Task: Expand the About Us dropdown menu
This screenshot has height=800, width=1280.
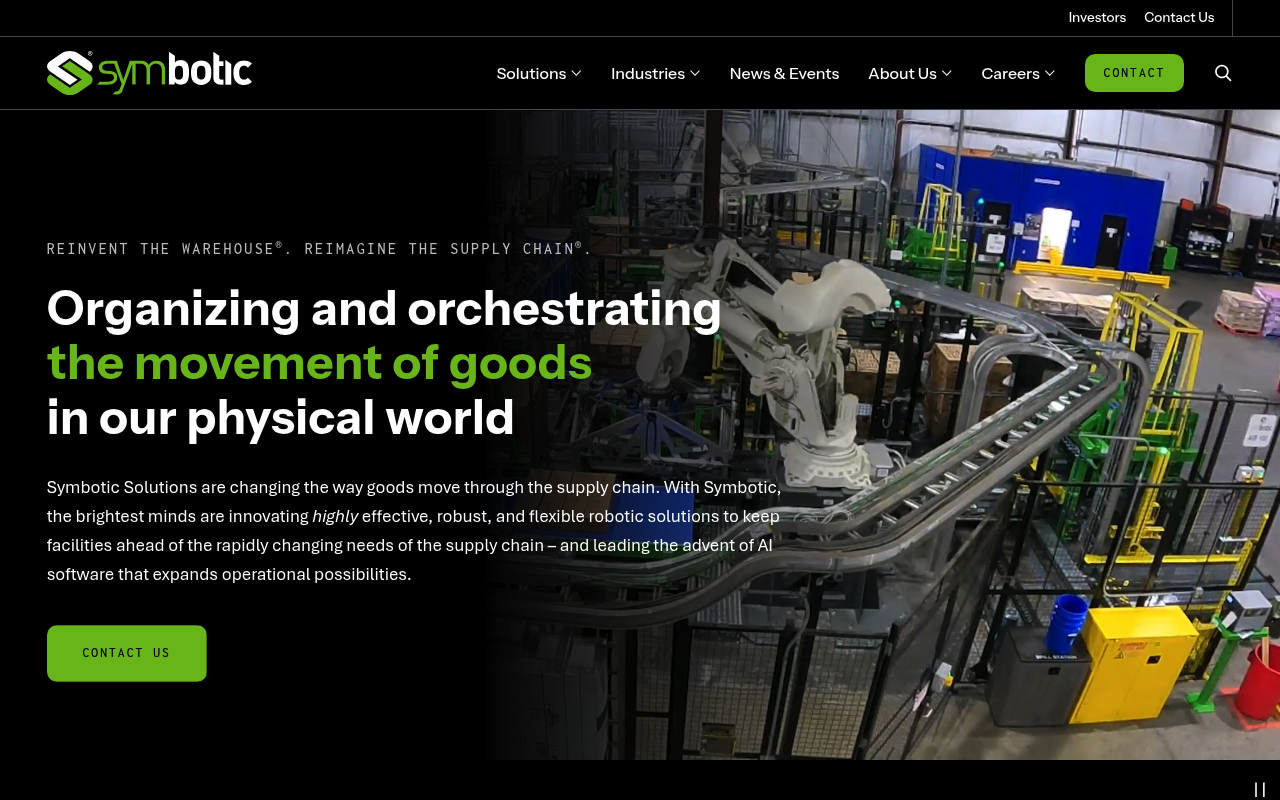Action: [x=910, y=73]
